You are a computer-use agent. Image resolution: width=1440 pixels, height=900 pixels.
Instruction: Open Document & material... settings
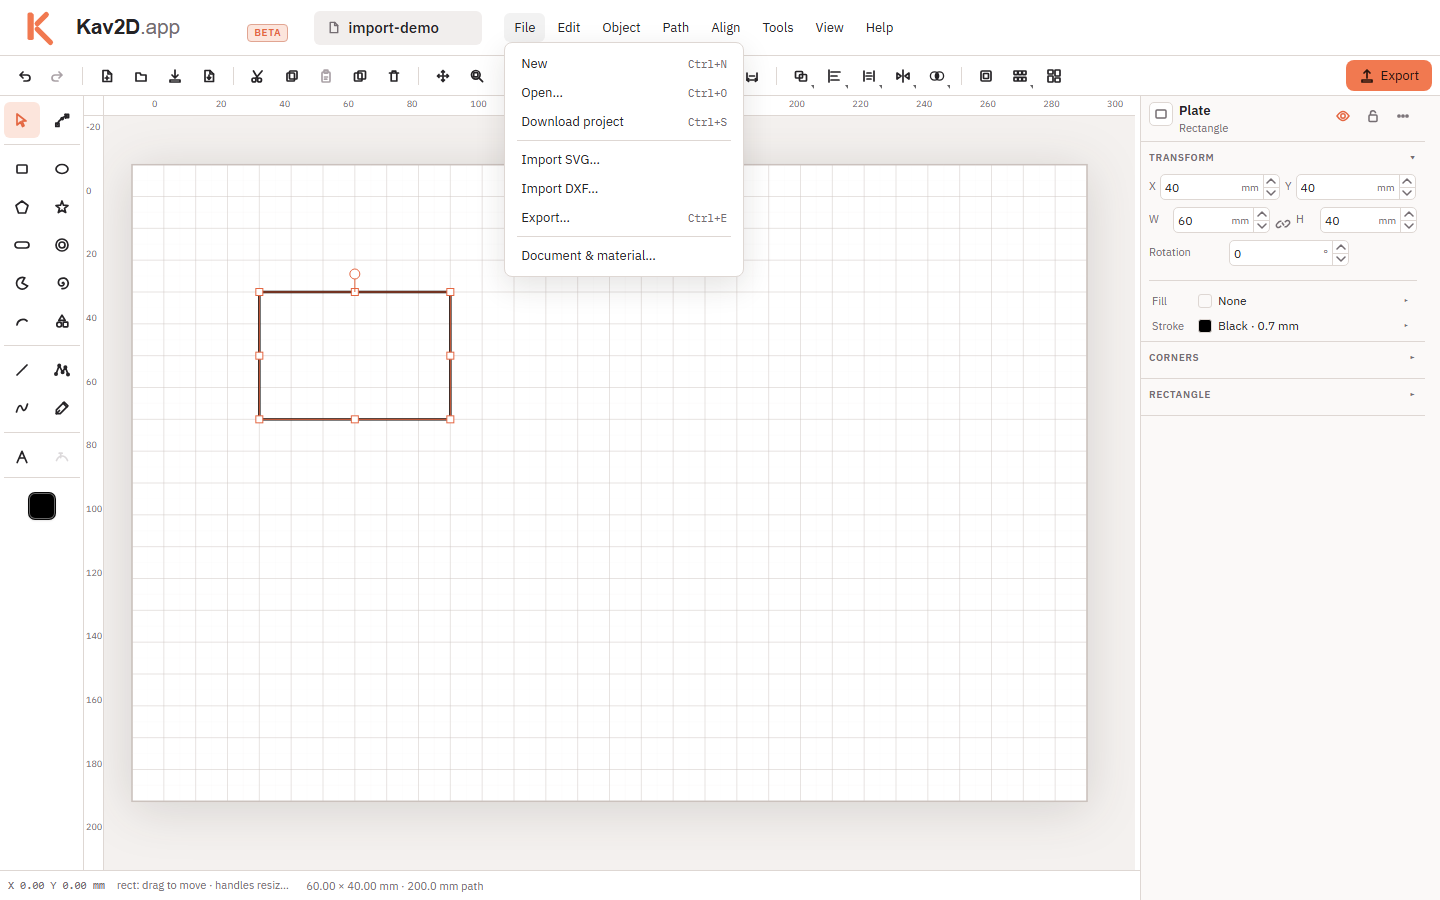coord(624,256)
